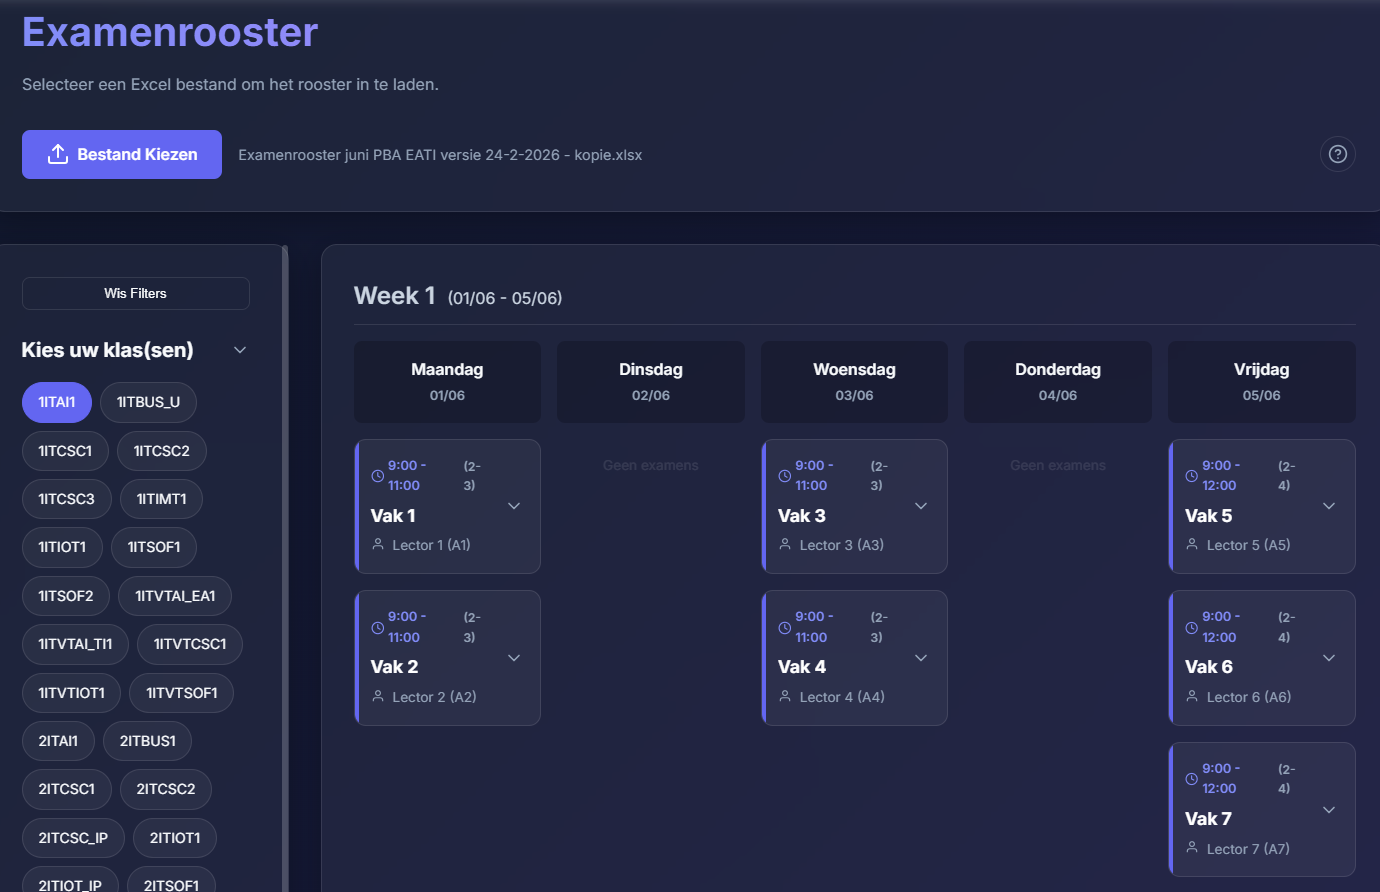
Task: Click the person icon beside Lector 3 (A3)
Action: point(785,544)
